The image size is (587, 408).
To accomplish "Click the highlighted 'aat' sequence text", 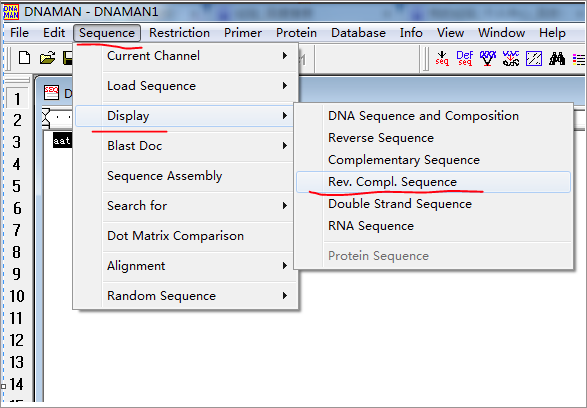I will 62,140.
